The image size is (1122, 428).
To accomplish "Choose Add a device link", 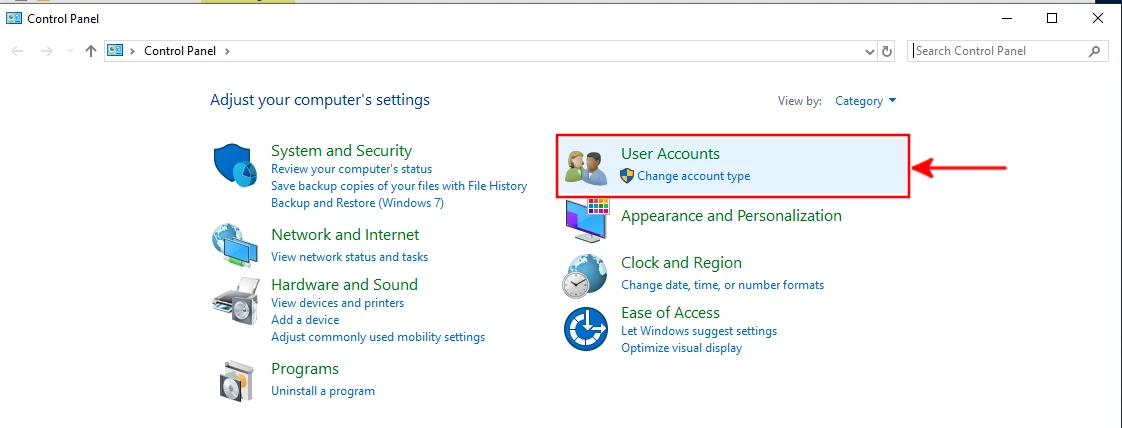I will pos(305,320).
